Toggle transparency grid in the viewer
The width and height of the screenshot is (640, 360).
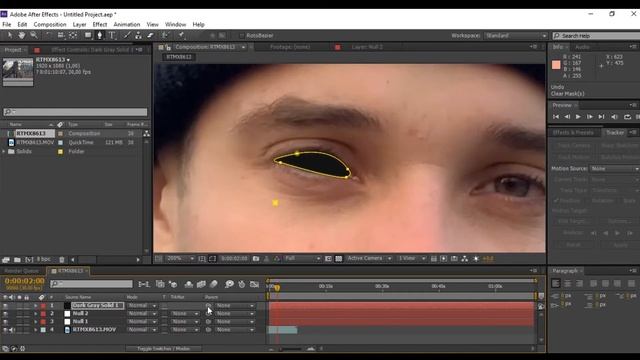[x=338, y=258]
